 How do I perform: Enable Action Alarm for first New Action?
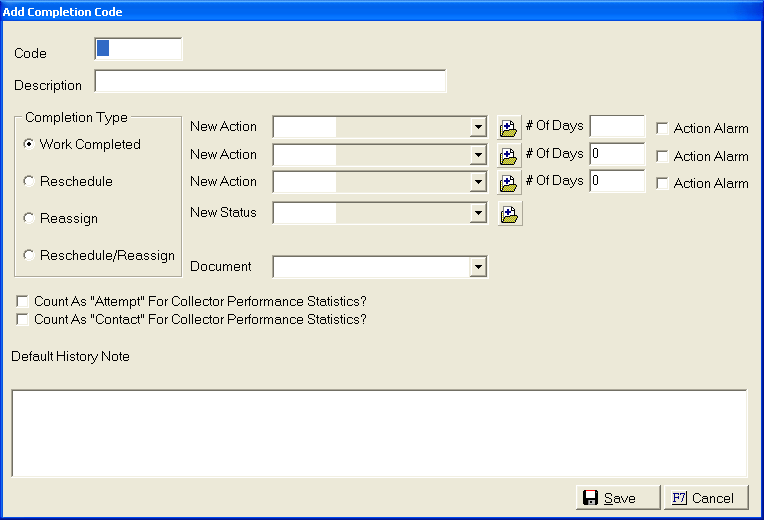click(x=662, y=129)
